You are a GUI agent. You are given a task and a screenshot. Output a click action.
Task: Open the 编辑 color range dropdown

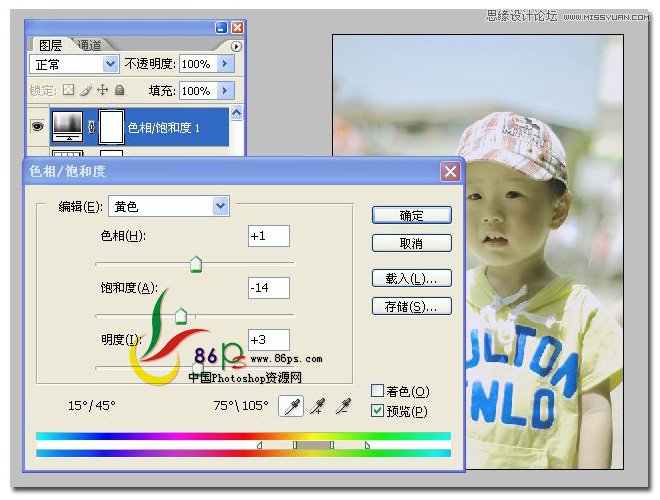221,206
